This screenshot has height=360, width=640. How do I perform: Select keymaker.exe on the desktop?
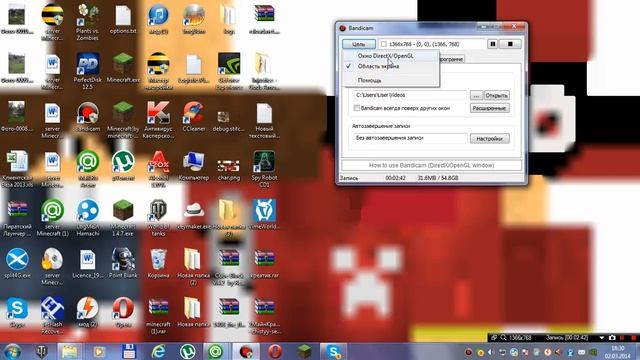(194, 215)
